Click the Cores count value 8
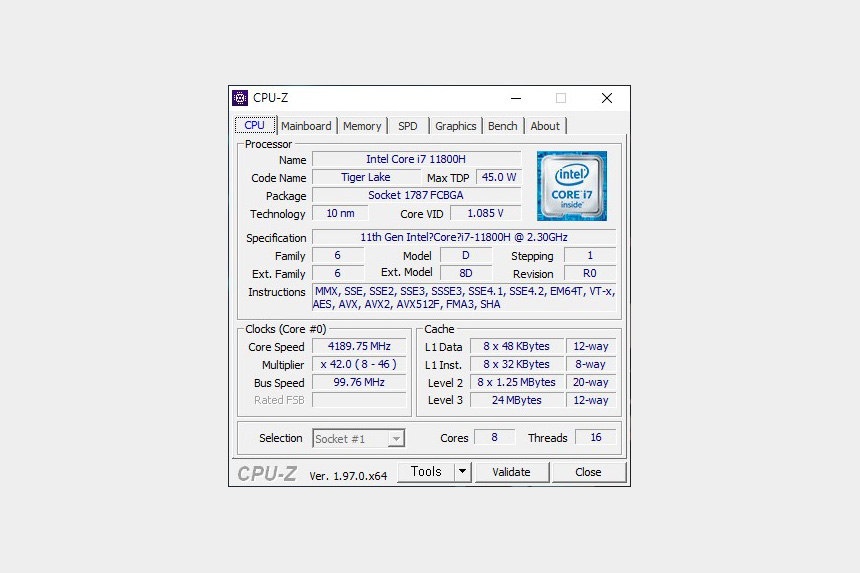 (494, 437)
